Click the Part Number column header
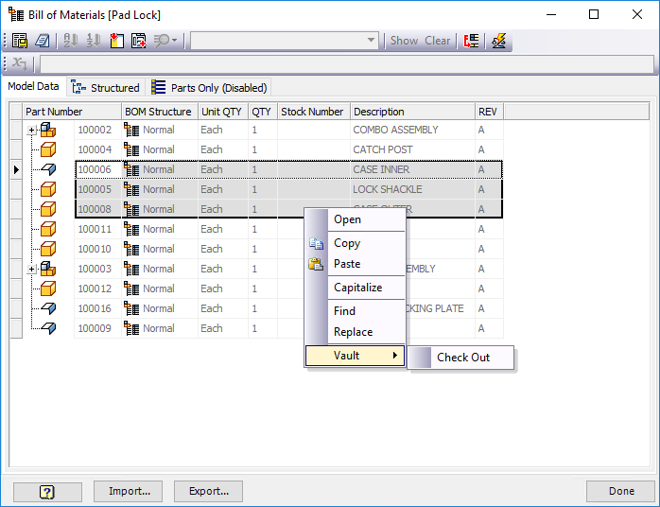The height and width of the screenshot is (507, 660). click(72, 111)
